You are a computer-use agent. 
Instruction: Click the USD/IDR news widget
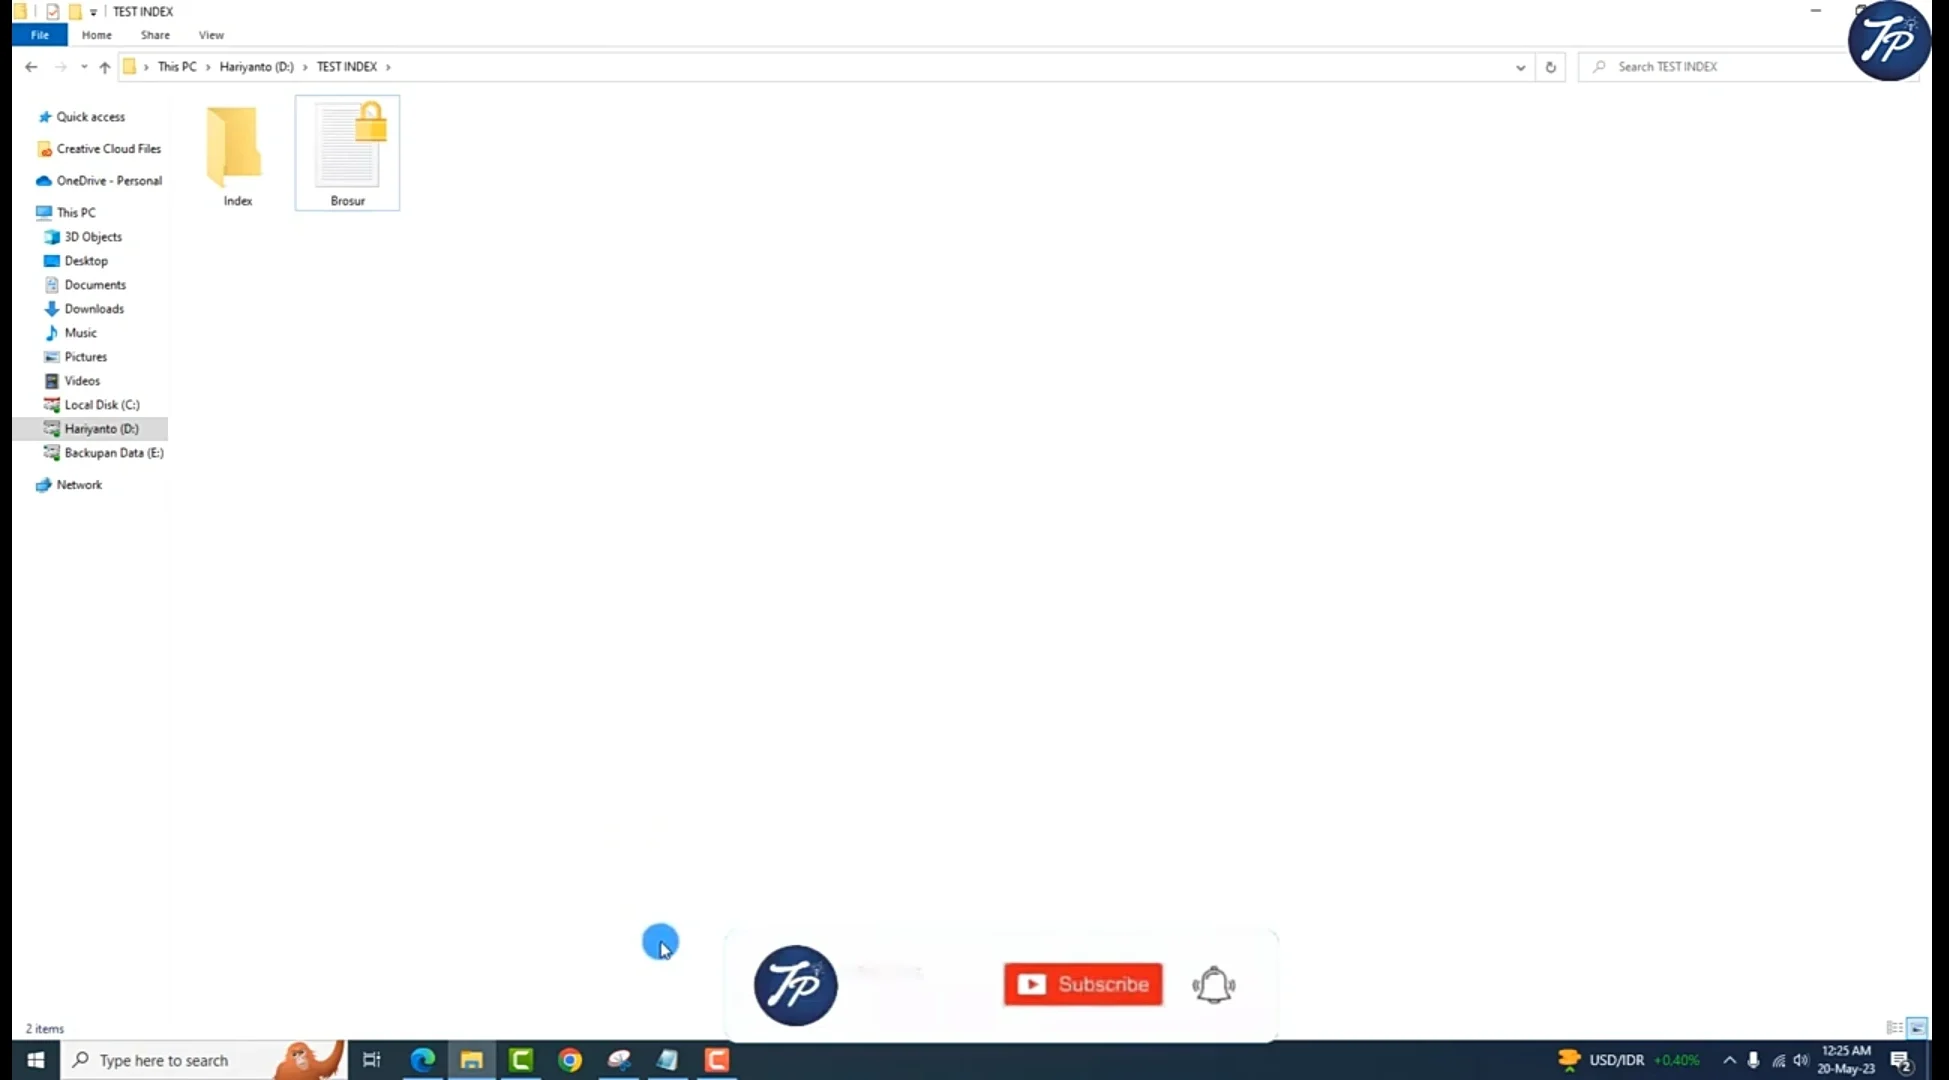pos(1628,1060)
